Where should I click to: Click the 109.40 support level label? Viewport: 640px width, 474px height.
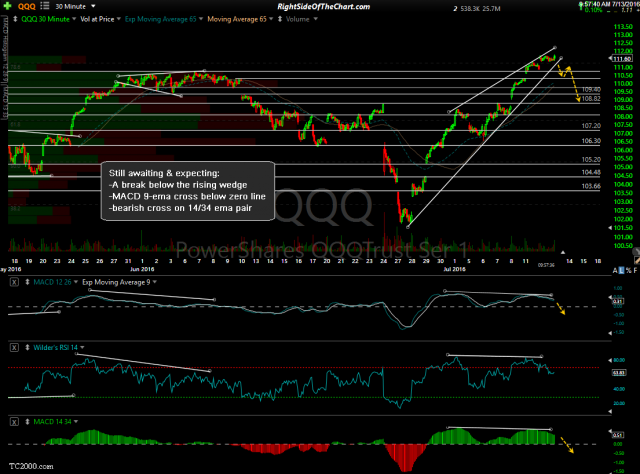[591, 89]
